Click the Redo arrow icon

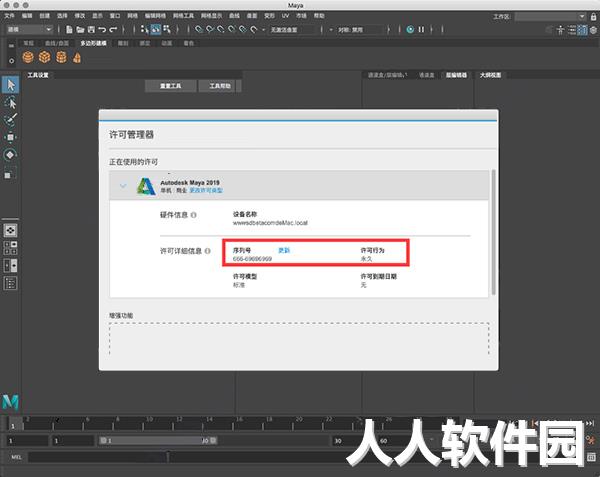click(113, 29)
